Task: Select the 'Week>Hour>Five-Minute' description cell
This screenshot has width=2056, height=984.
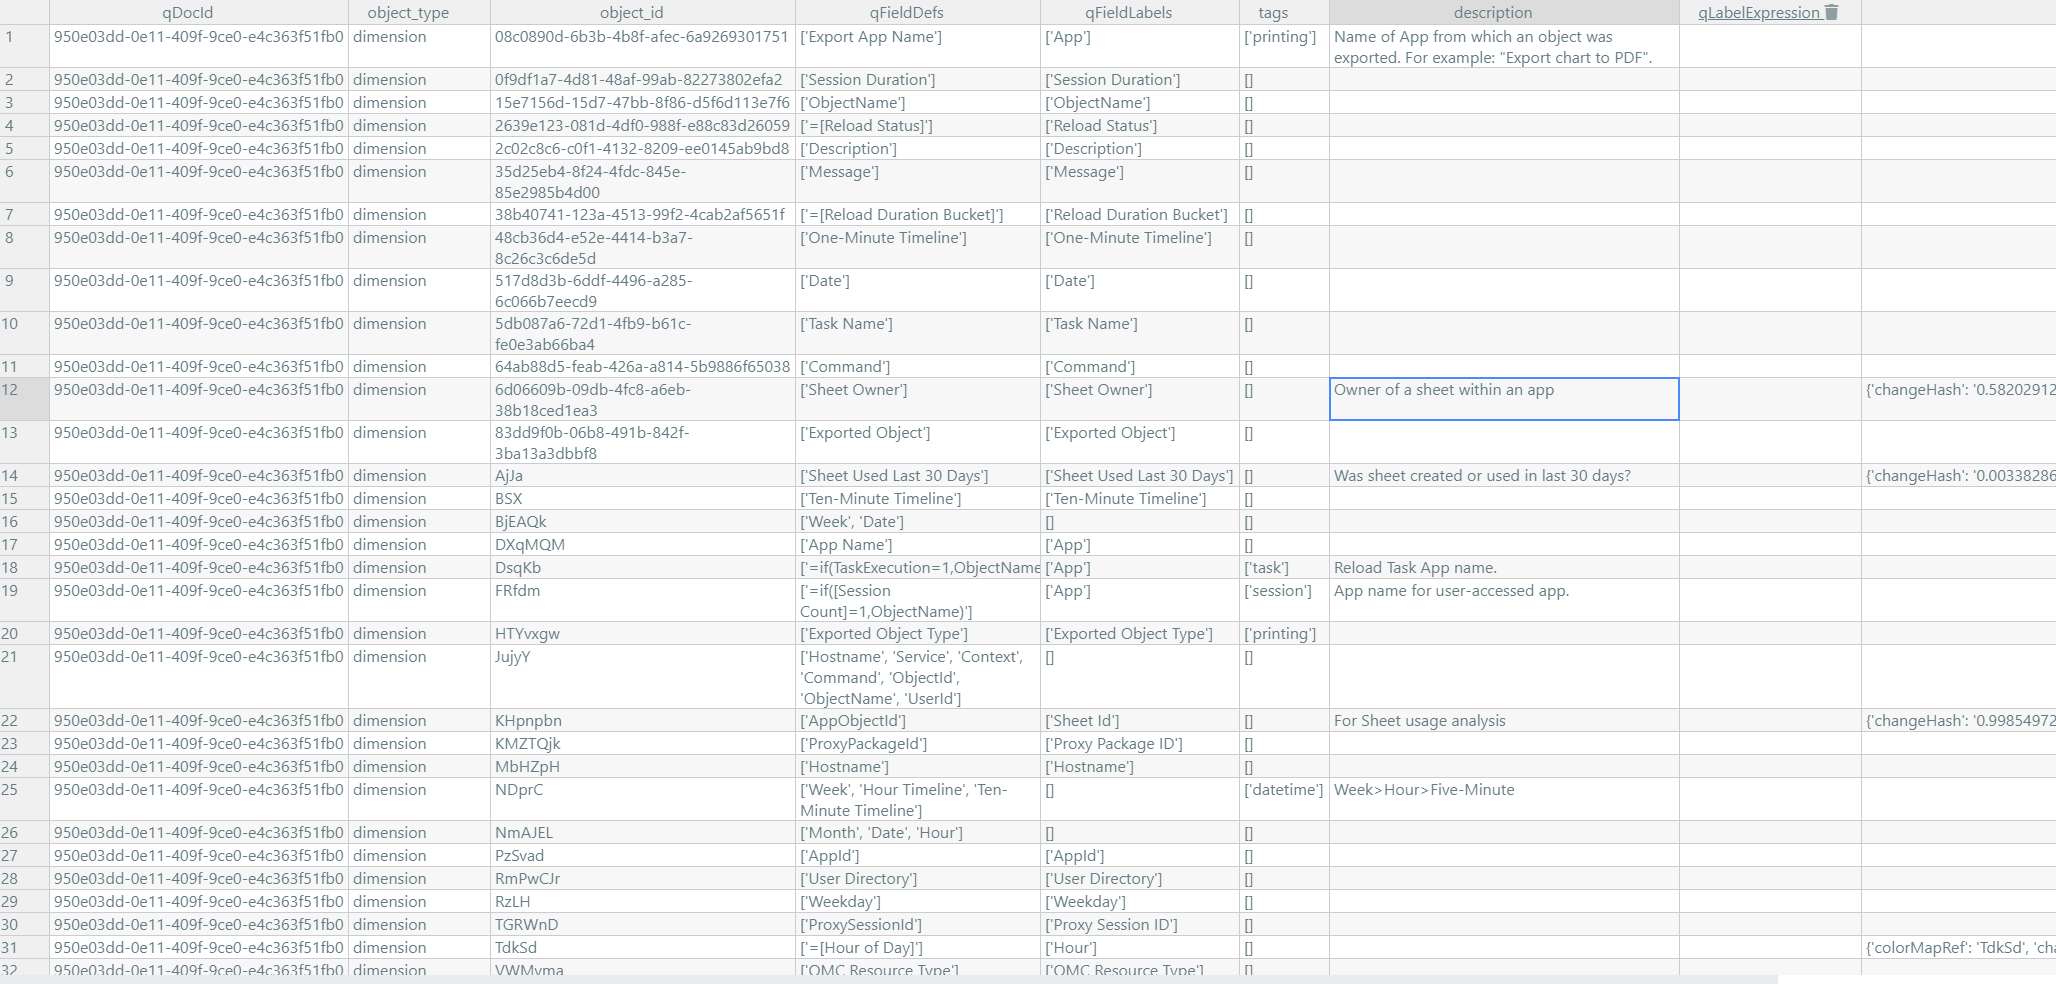Action: pyautogui.click(x=1504, y=799)
